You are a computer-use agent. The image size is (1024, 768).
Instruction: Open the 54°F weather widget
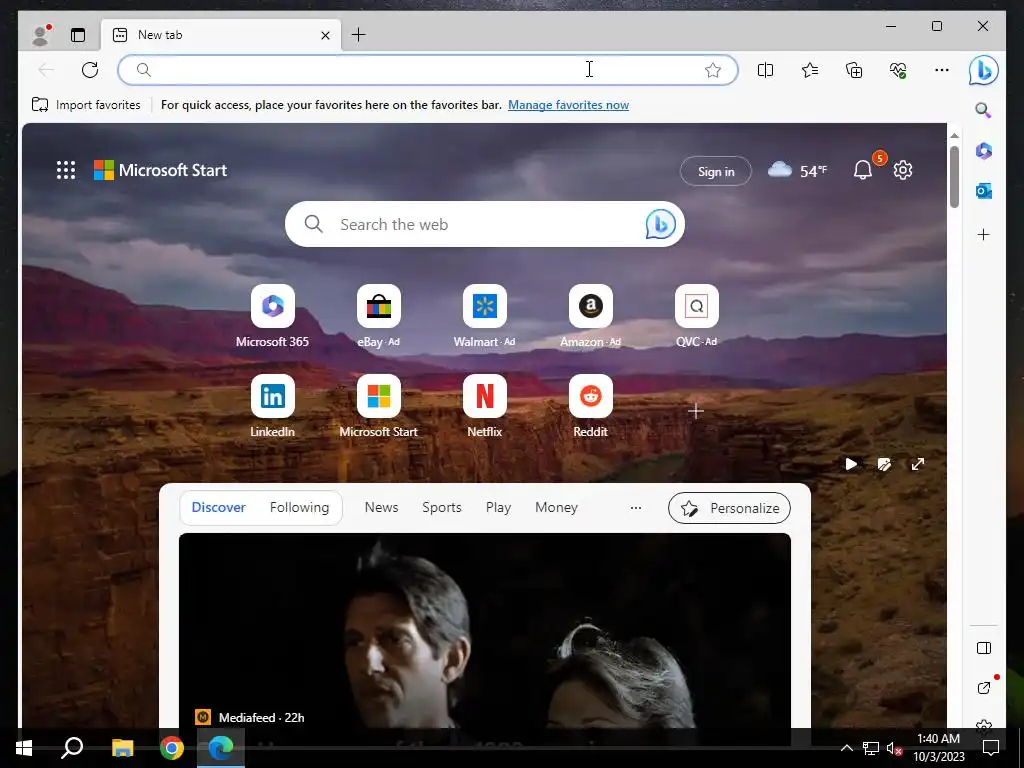[x=797, y=171]
